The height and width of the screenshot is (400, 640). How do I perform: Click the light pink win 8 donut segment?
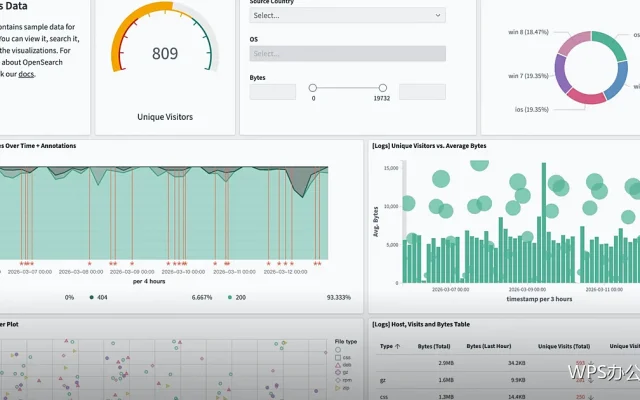573,42
